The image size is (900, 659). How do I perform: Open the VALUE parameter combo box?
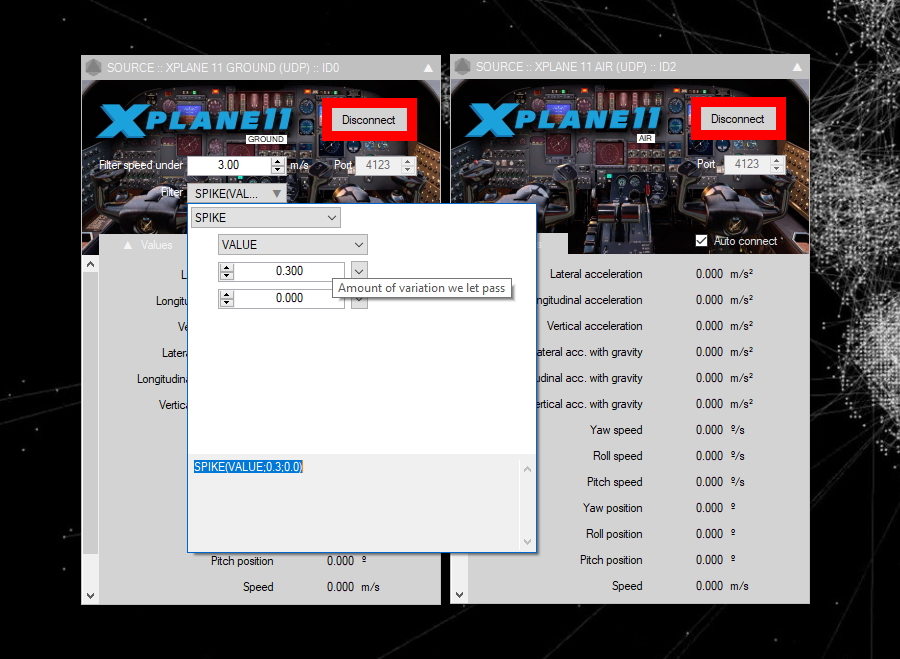pos(293,245)
